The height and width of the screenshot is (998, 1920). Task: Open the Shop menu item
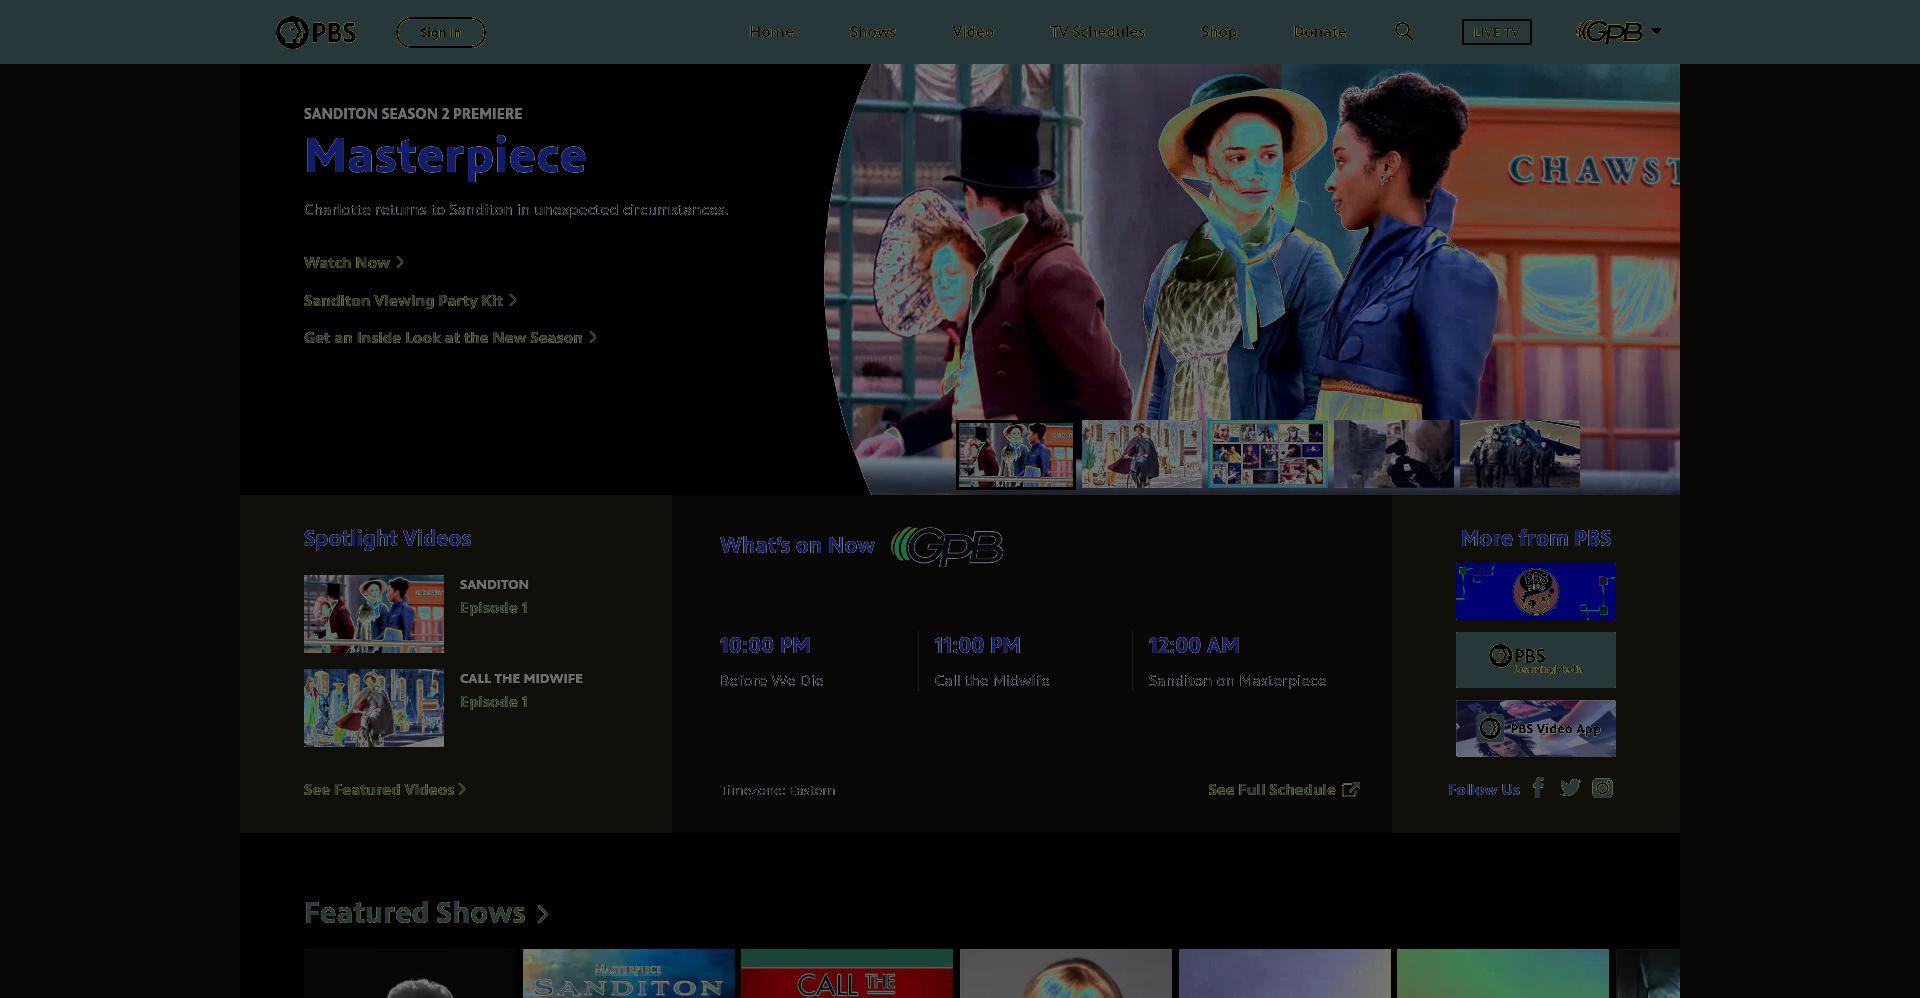point(1218,32)
